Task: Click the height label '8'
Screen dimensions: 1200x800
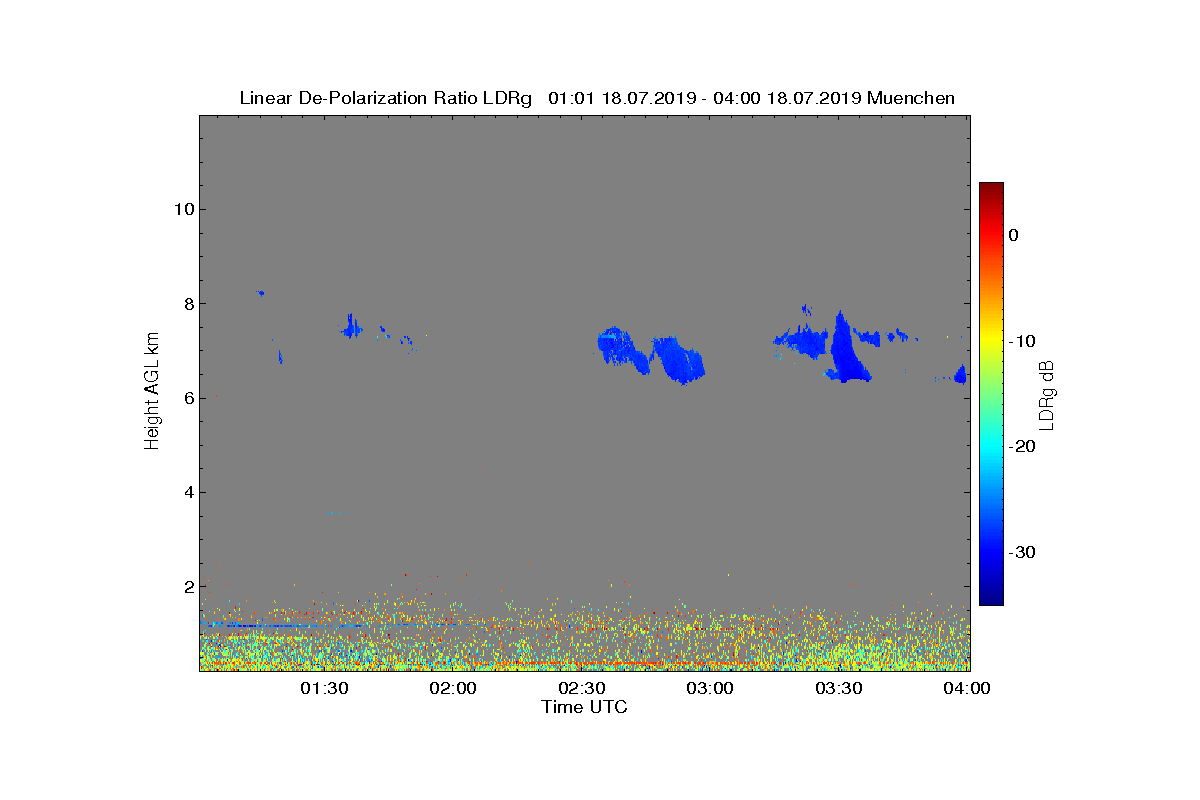Action: click(187, 303)
